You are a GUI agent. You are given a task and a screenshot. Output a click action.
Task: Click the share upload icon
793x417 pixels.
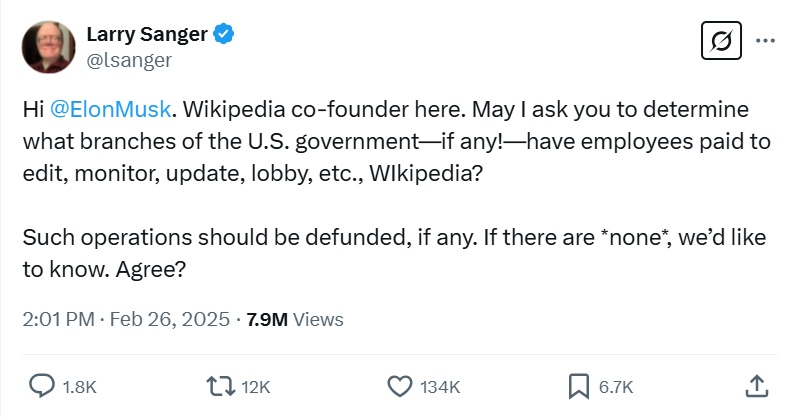tap(757, 385)
